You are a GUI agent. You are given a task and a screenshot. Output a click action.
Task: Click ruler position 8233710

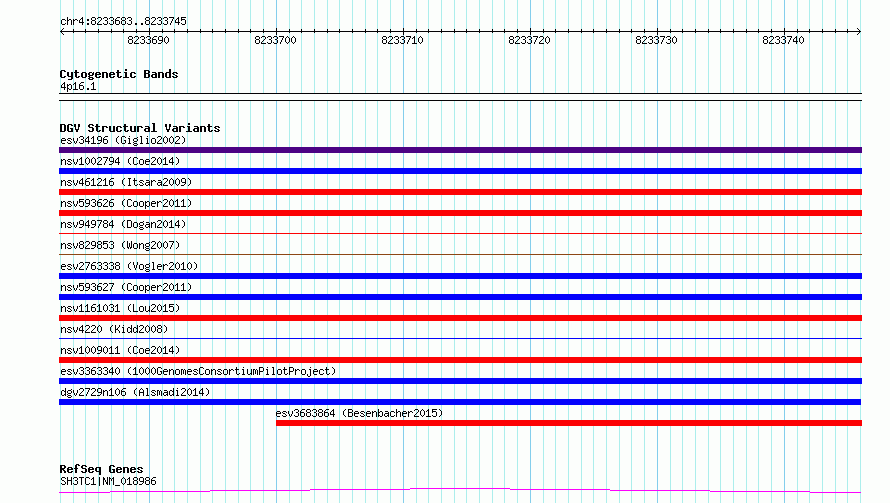(x=402, y=40)
